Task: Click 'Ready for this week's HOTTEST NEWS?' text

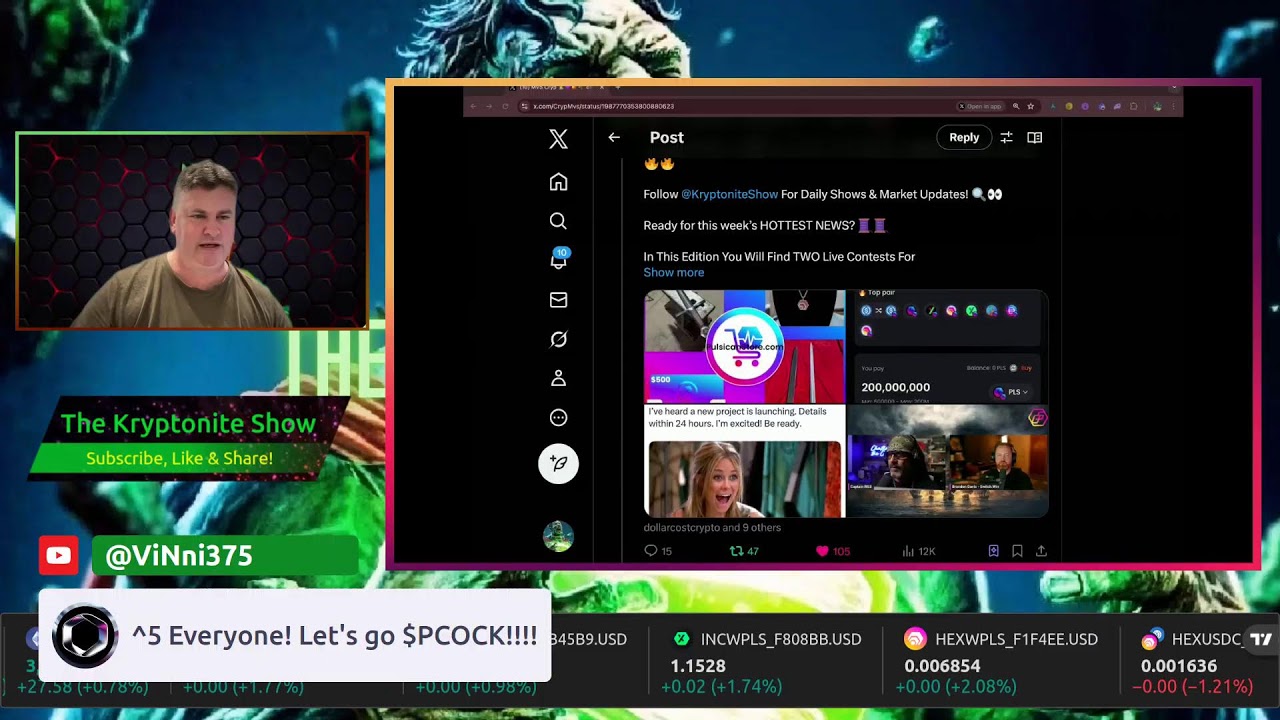Action: 749,225
